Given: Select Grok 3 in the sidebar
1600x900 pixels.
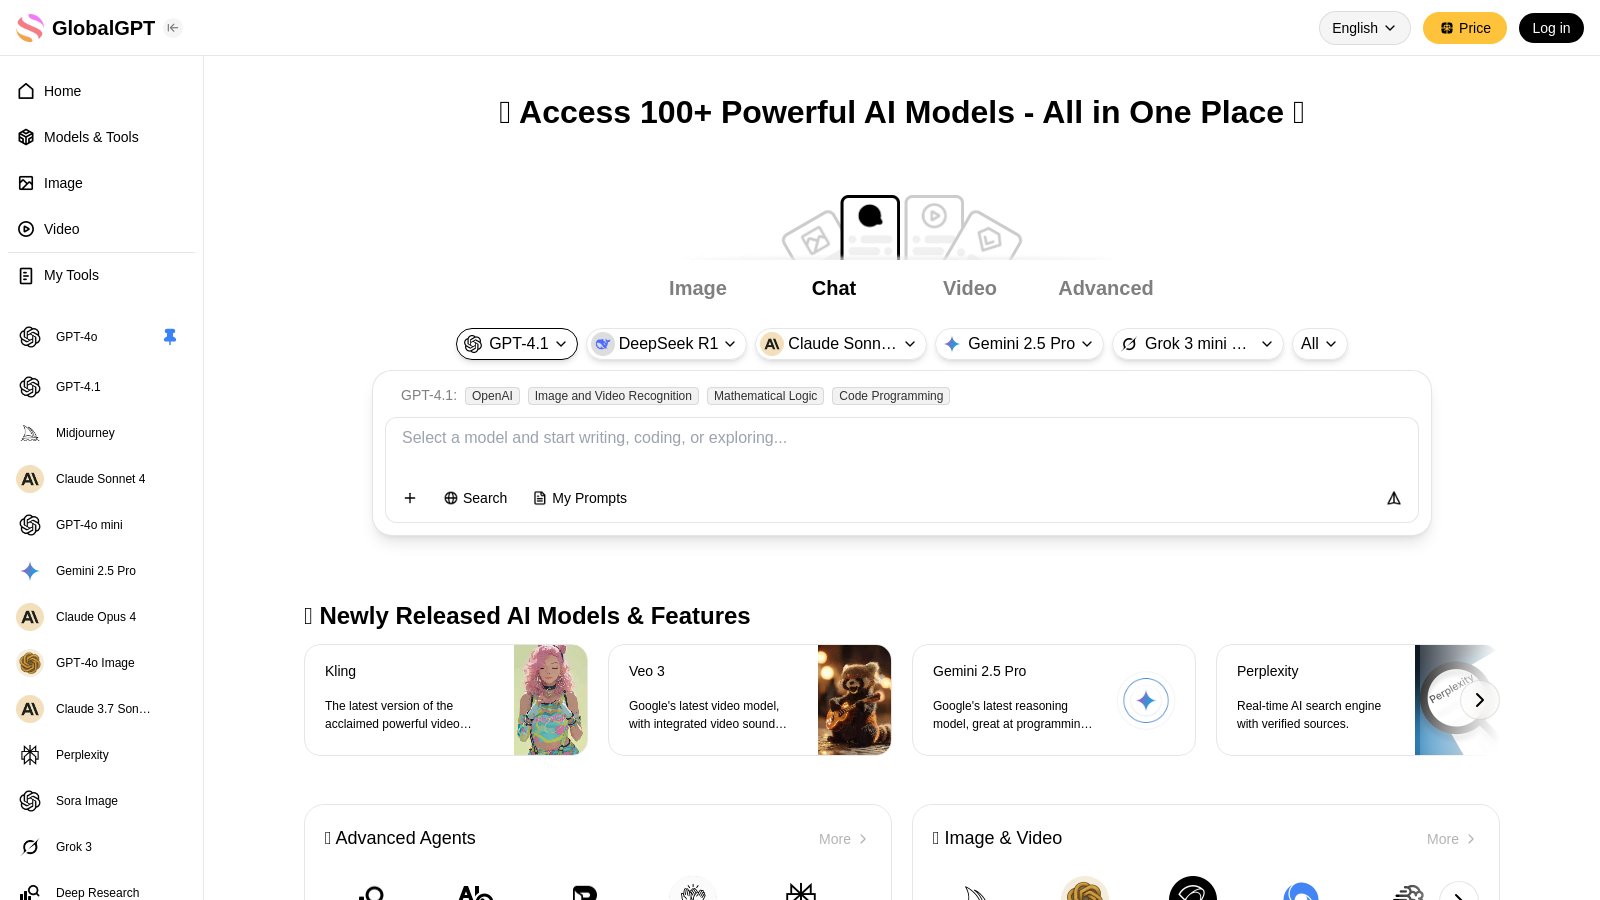Looking at the screenshot, I should tap(73, 847).
